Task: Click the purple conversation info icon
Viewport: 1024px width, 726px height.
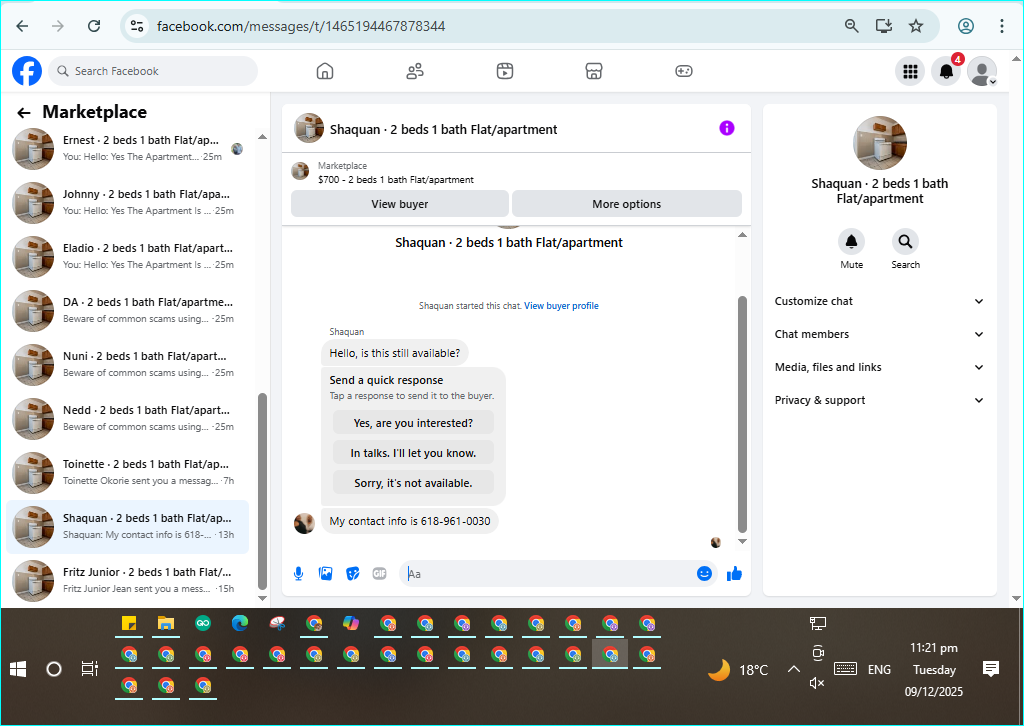Action: click(727, 128)
